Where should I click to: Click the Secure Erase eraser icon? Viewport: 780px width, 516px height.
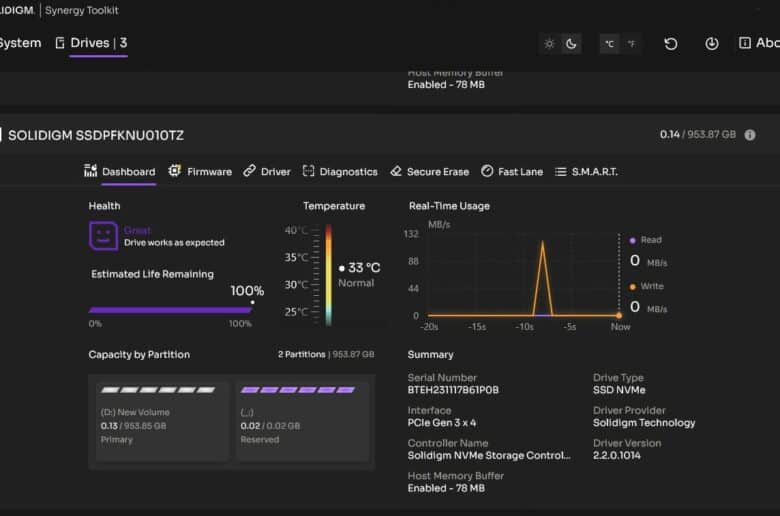pyautogui.click(x=396, y=171)
